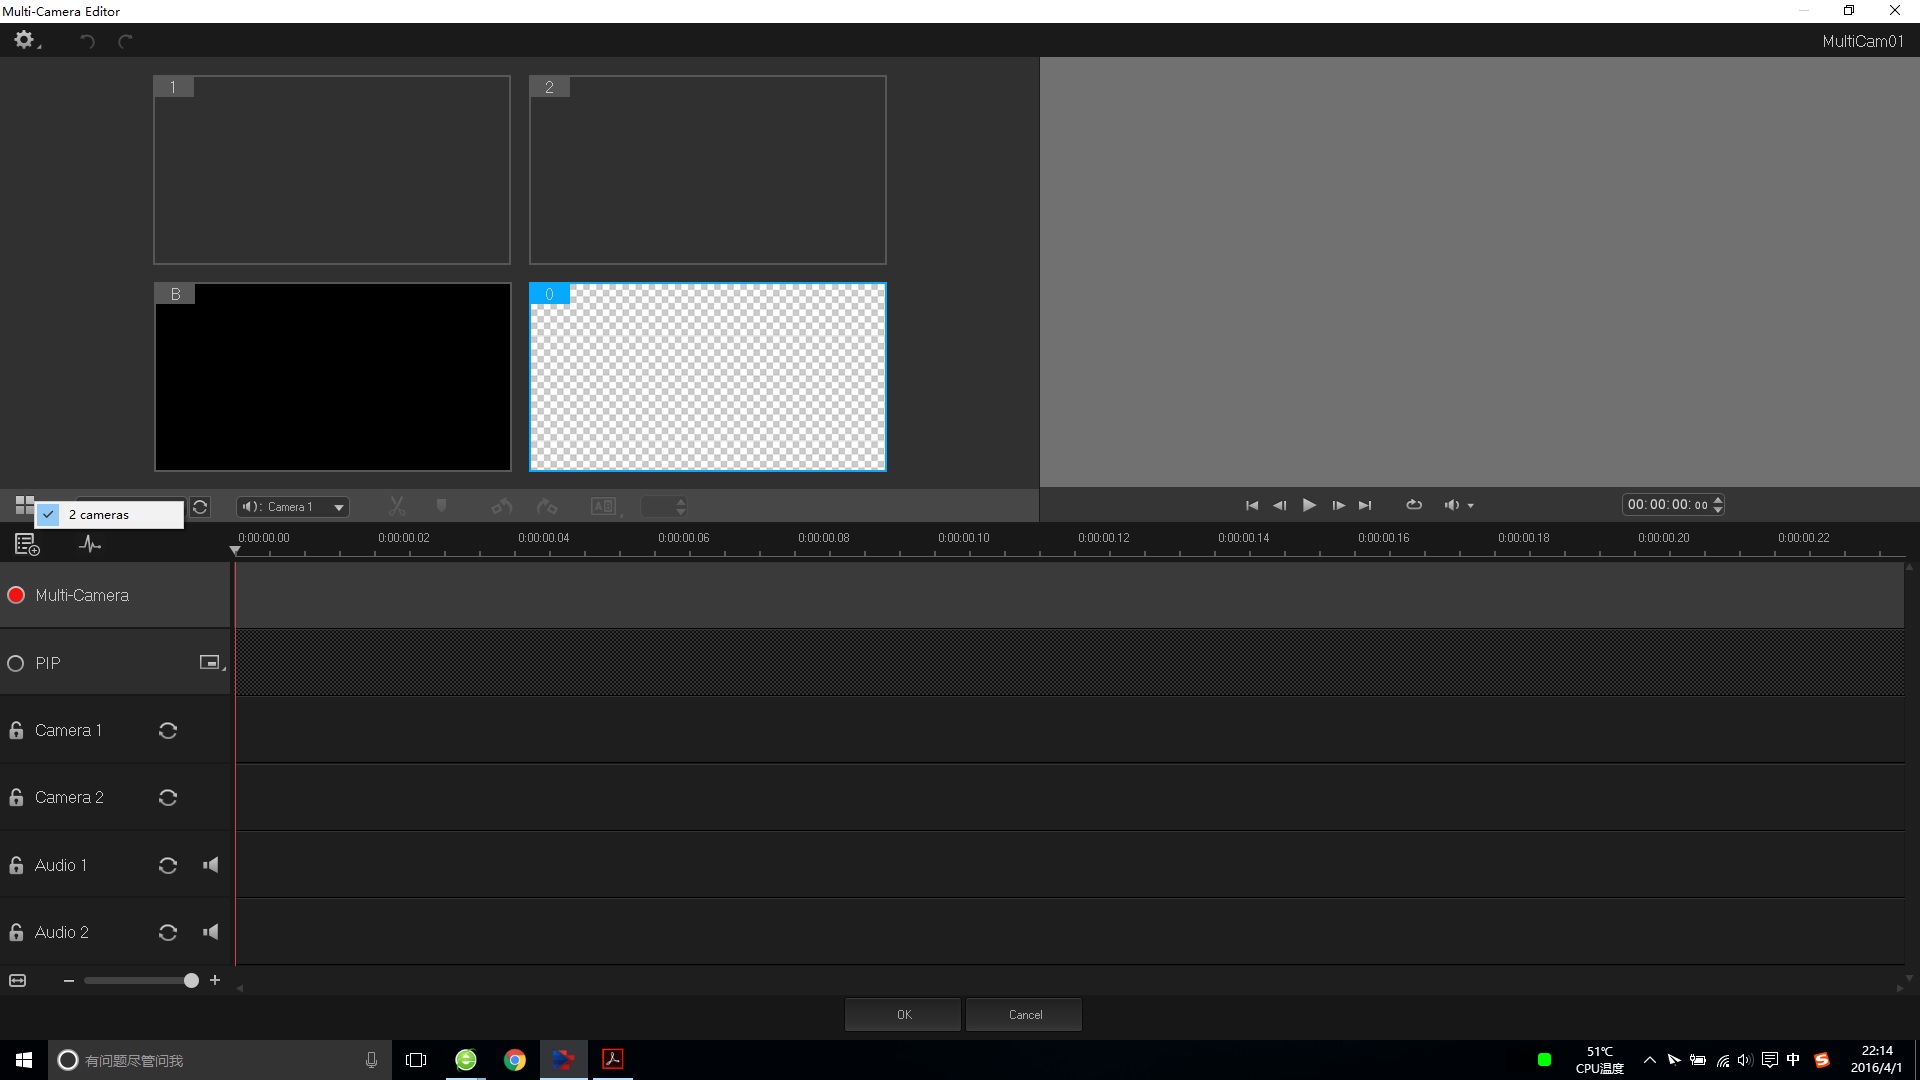
Task: Toggle the audio waveform view icon
Action: tap(90, 544)
